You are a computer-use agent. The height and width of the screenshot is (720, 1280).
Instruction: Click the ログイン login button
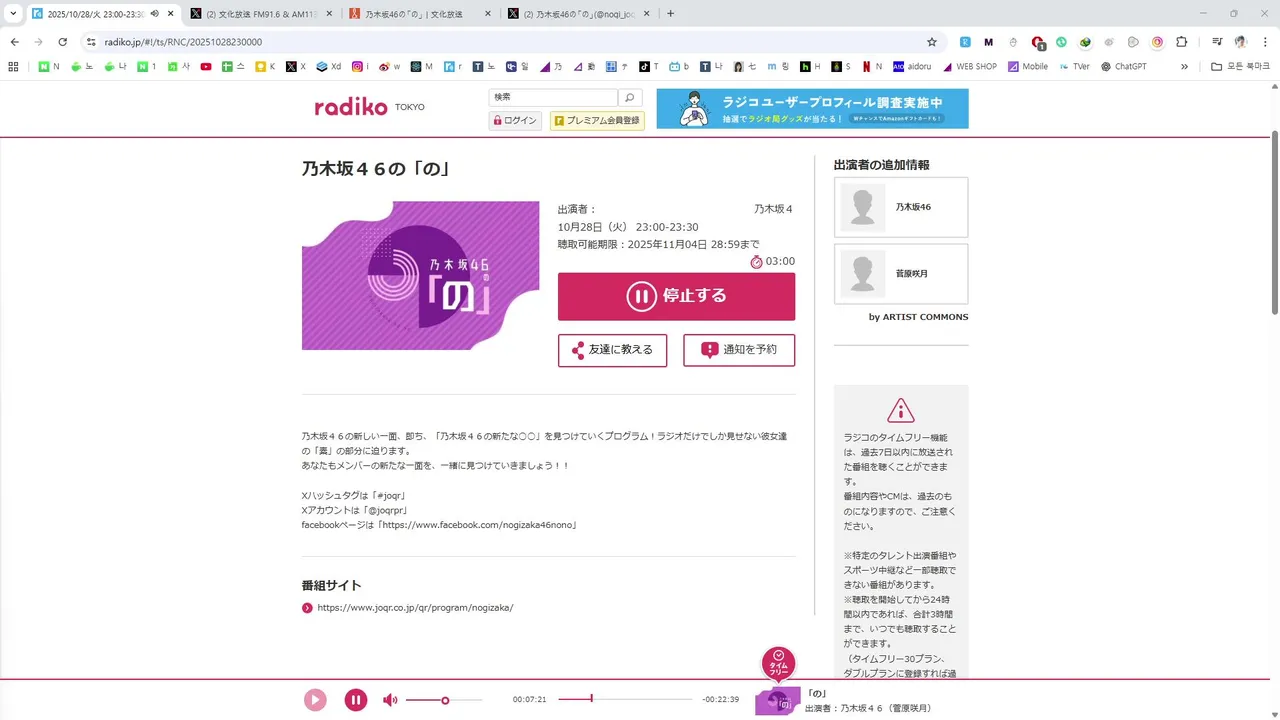coord(515,121)
